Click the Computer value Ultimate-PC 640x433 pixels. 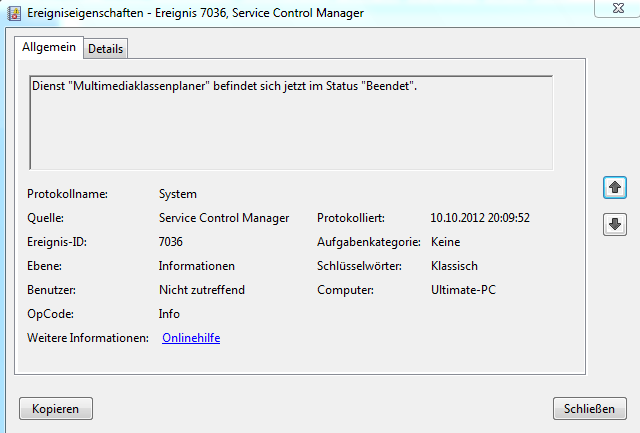[x=463, y=290]
